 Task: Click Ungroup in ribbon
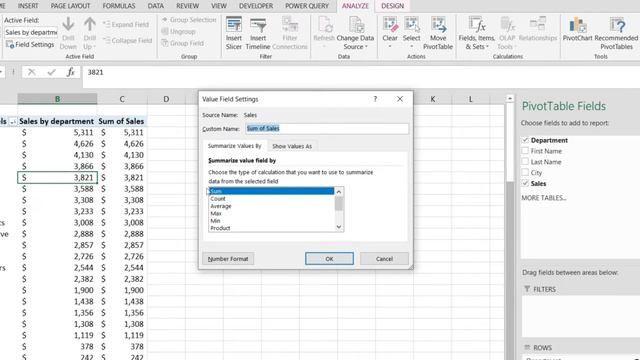pyautogui.click(x=178, y=31)
